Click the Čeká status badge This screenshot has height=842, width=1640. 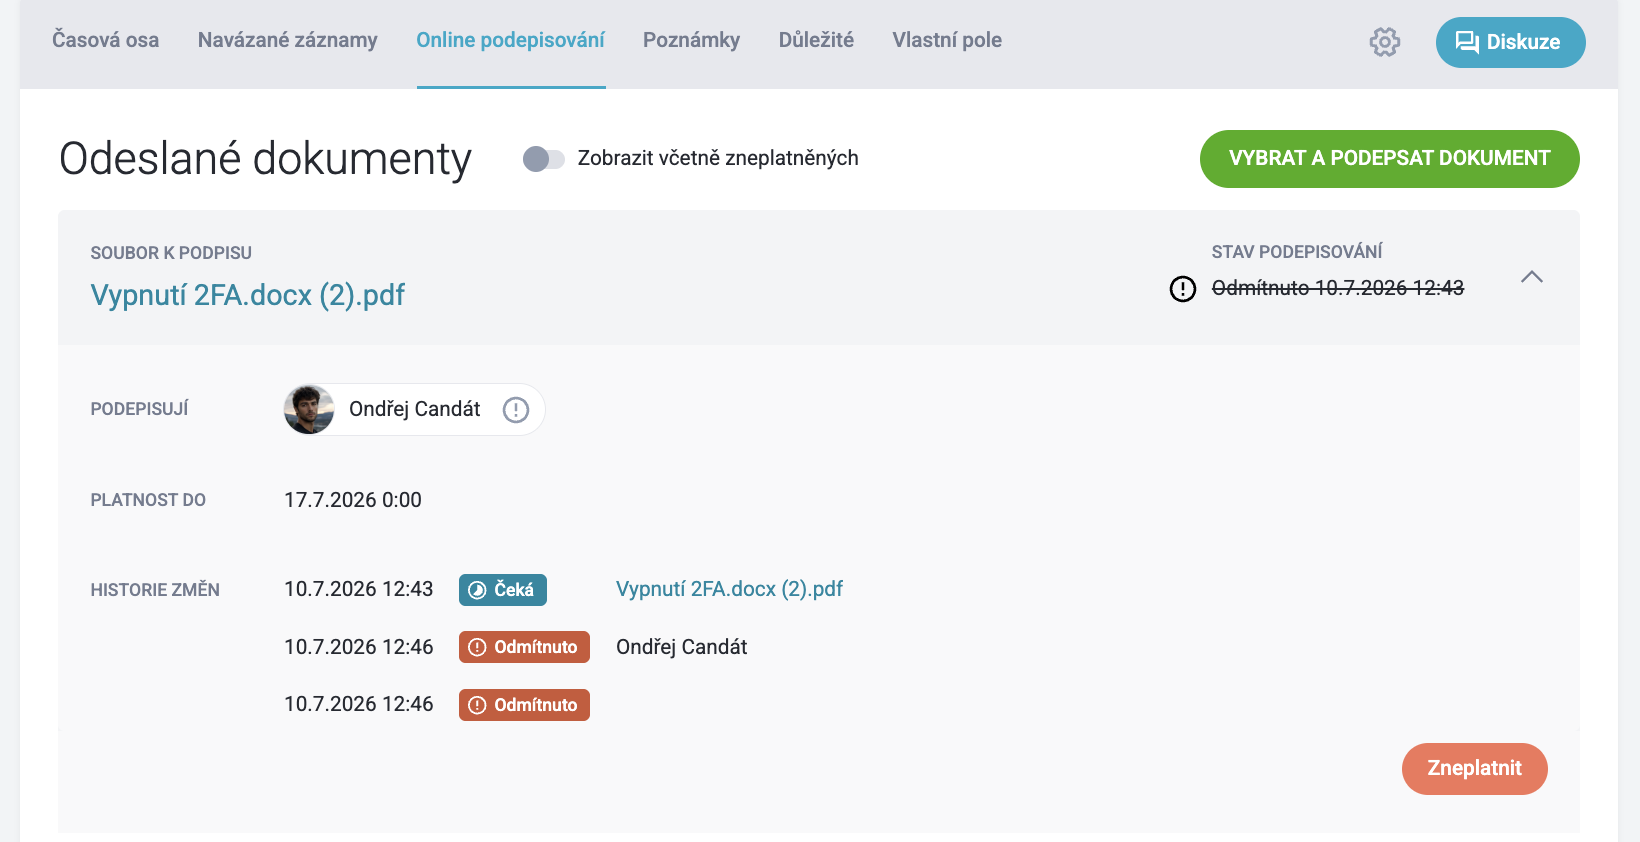(503, 590)
